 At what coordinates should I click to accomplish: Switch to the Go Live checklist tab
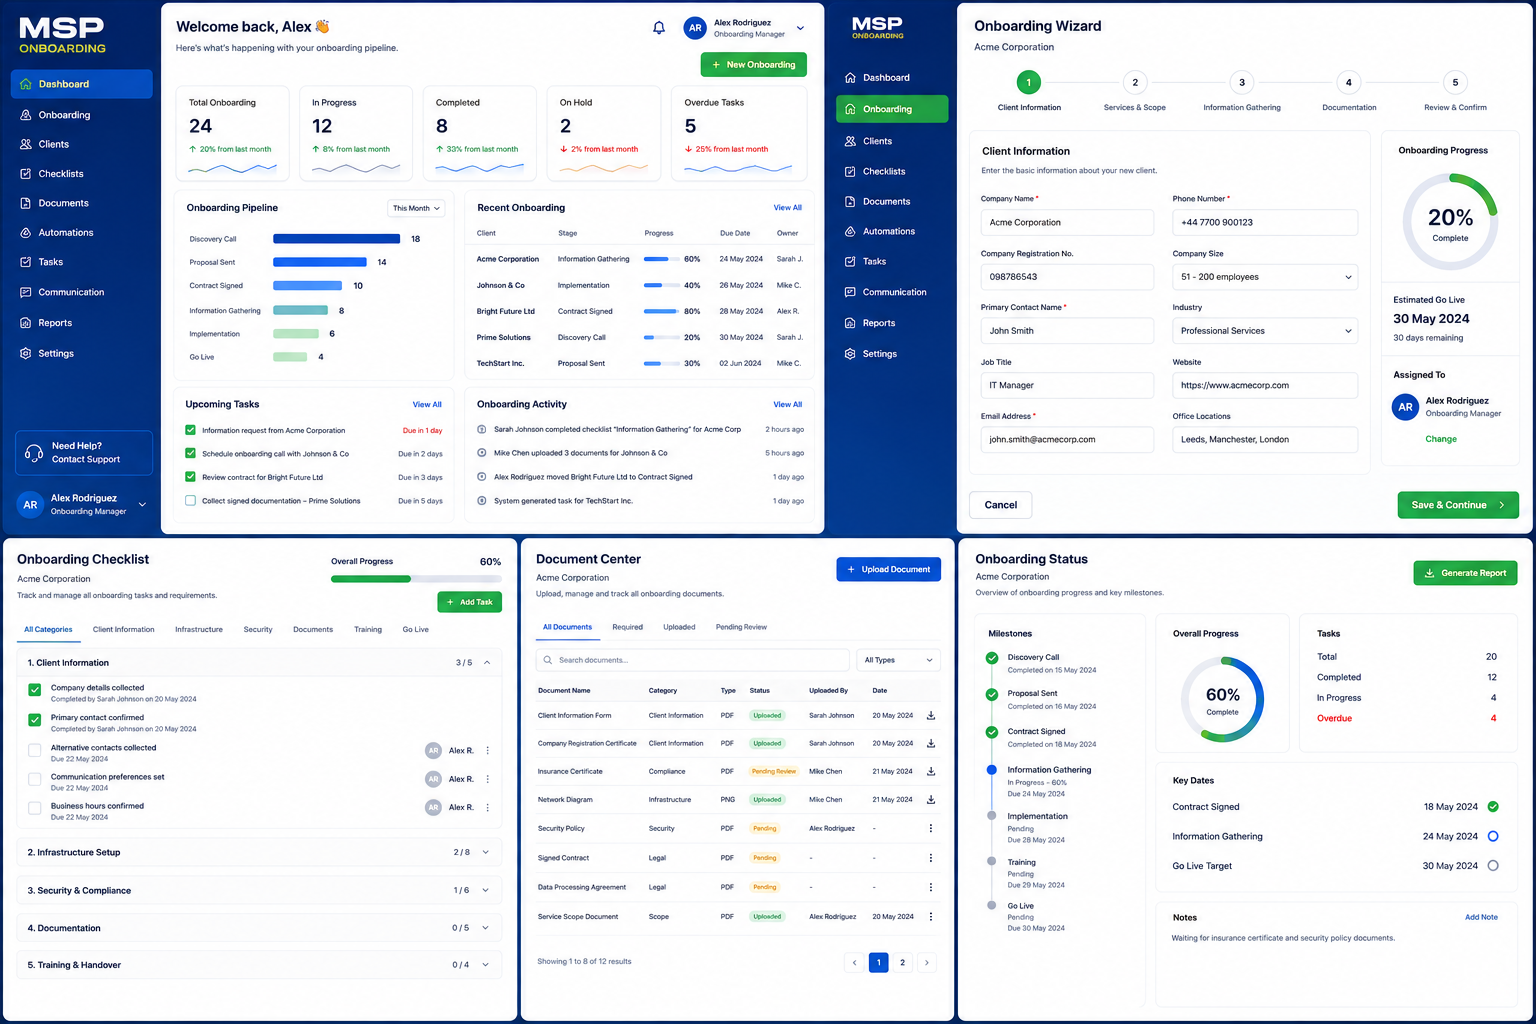pyautogui.click(x=416, y=630)
